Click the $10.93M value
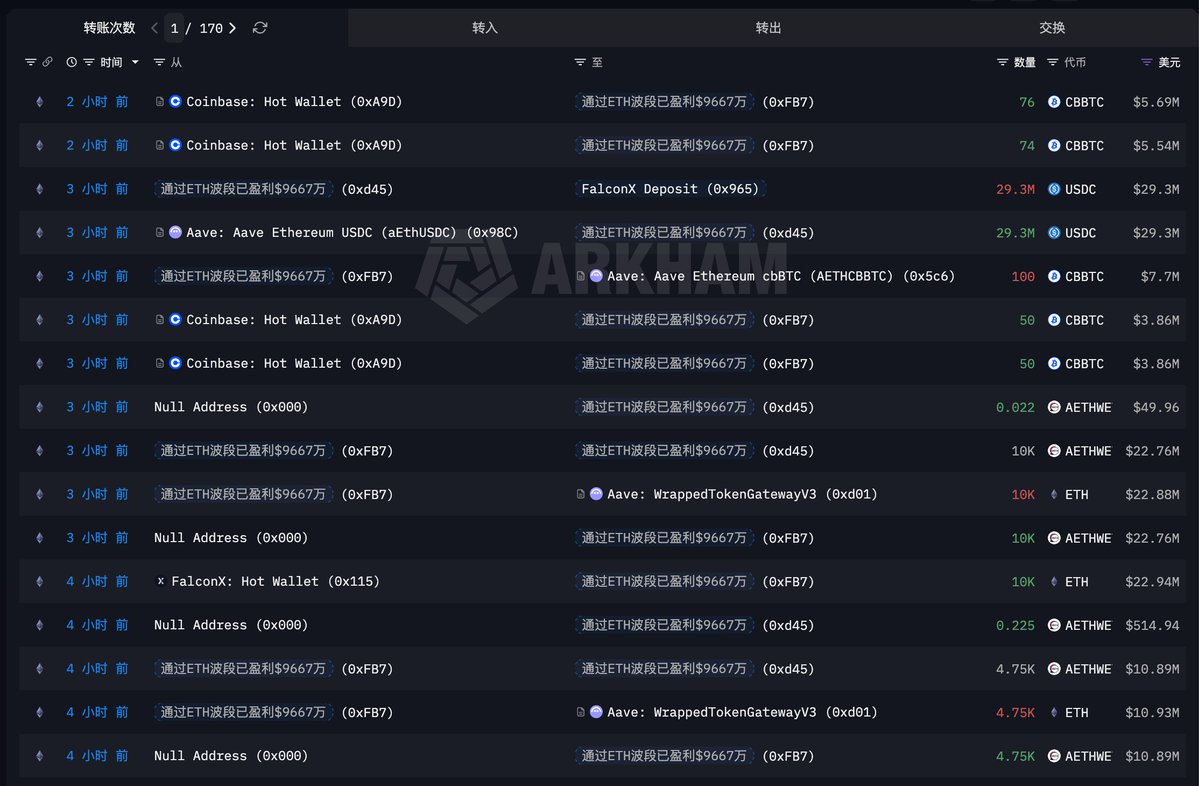1199x786 pixels. [1152, 713]
